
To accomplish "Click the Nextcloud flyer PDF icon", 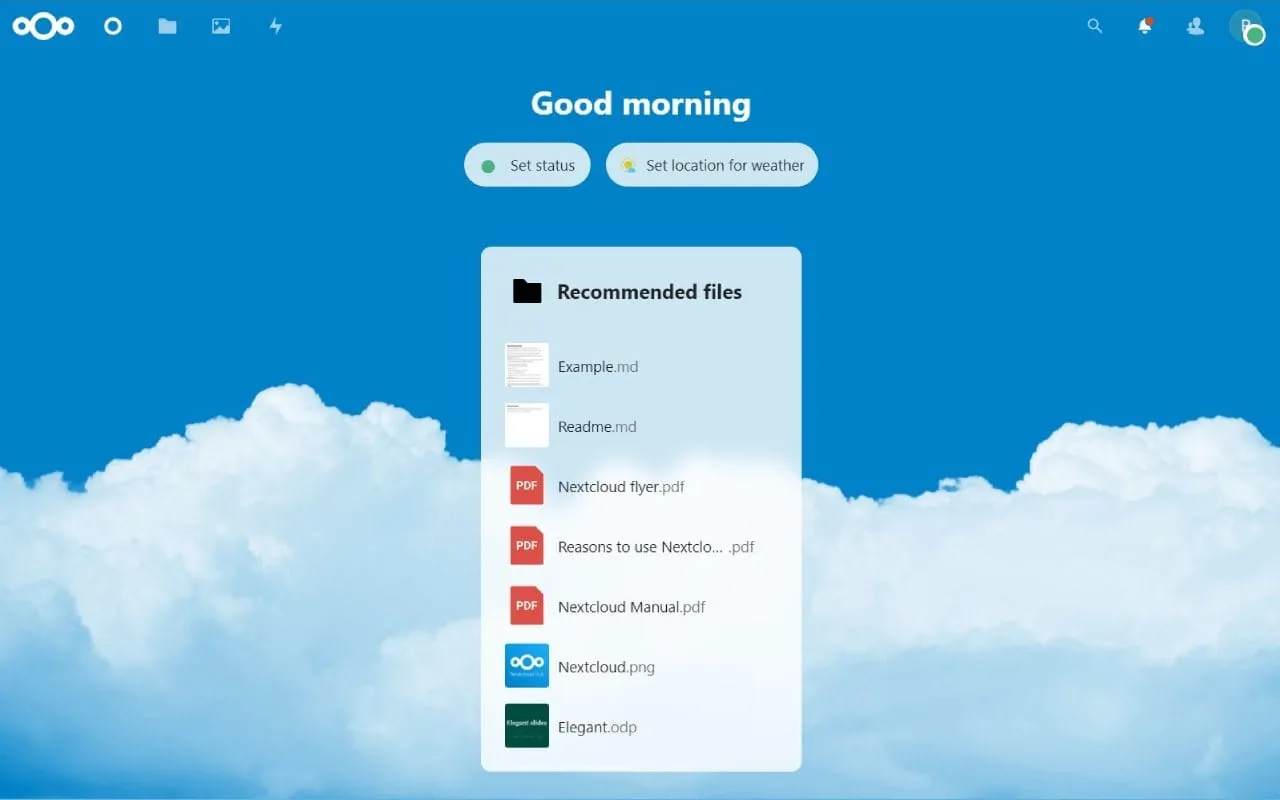I will point(527,485).
